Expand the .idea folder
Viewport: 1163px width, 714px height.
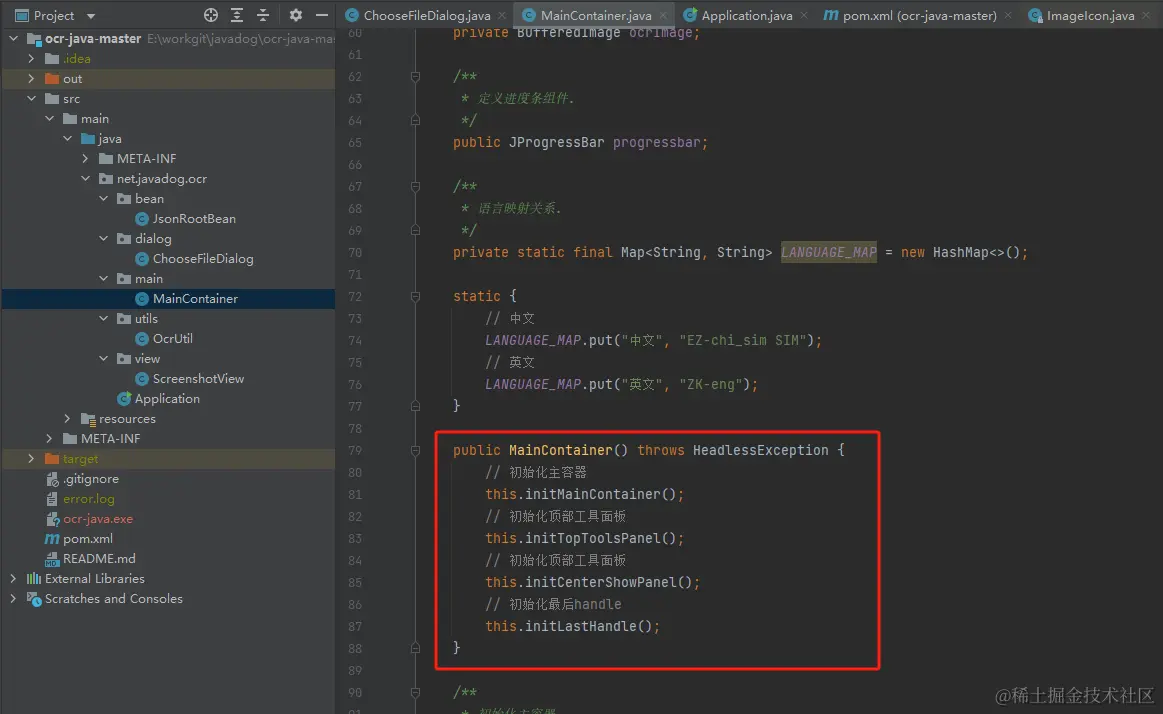point(31,58)
